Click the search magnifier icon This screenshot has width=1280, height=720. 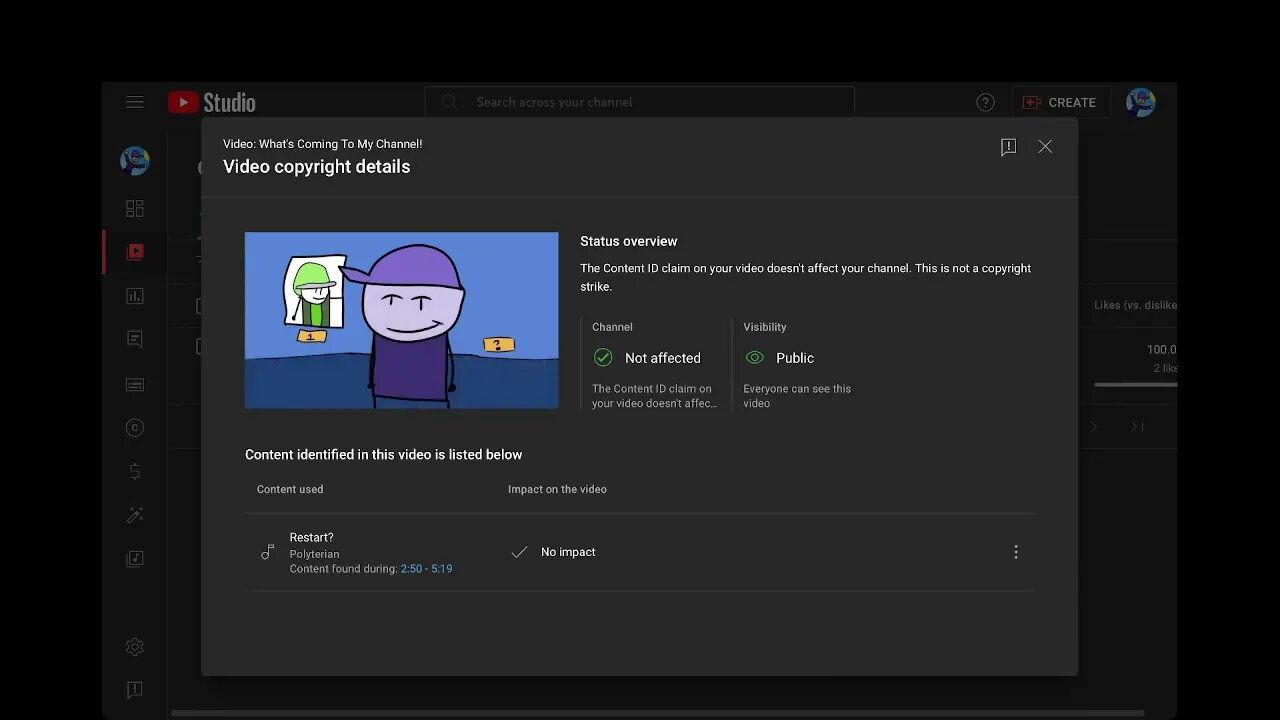pos(450,102)
